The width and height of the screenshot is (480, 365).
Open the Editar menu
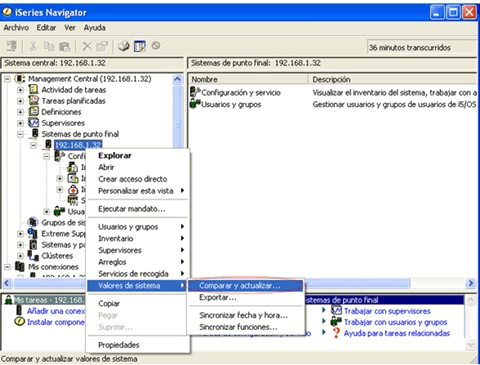(x=46, y=28)
